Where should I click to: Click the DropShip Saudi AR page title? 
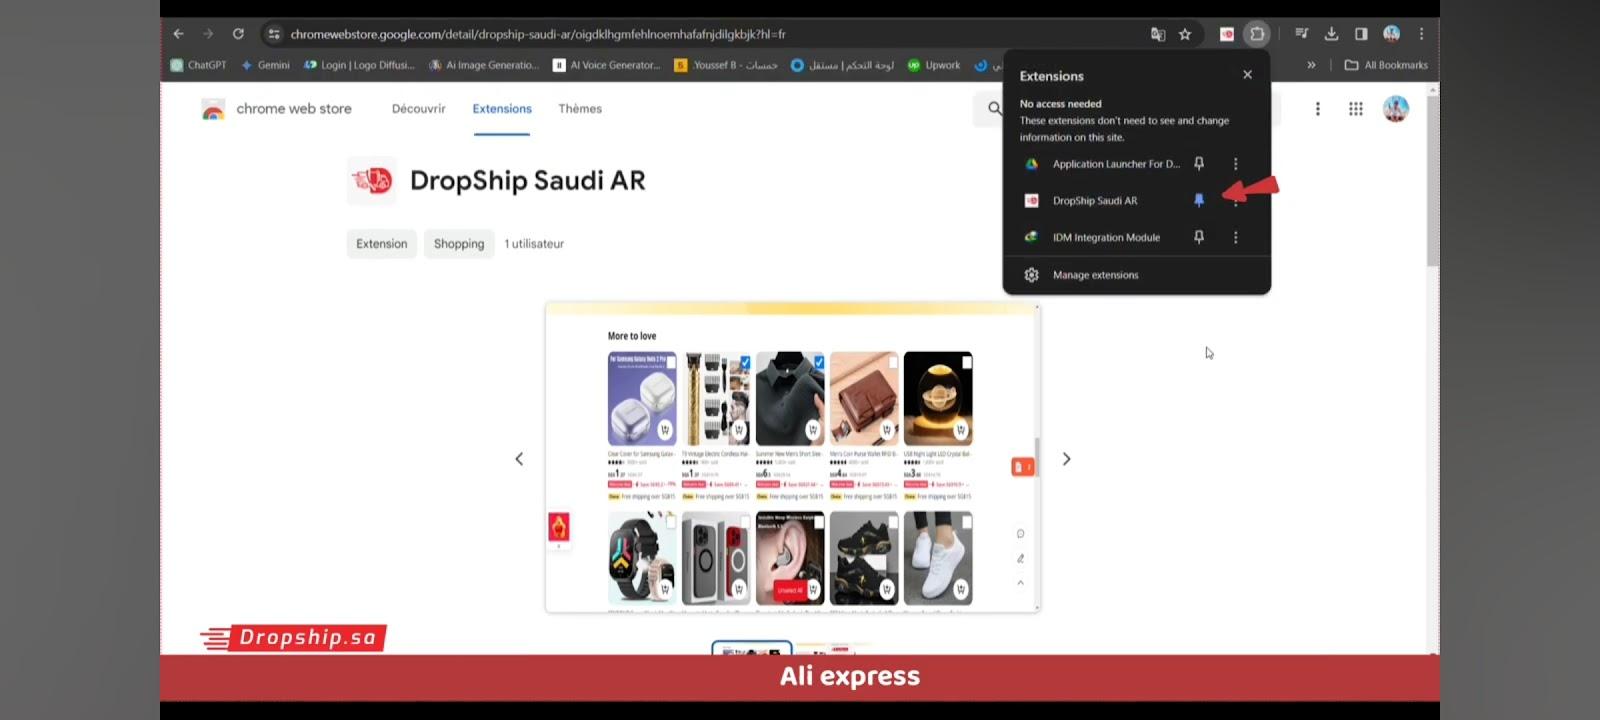[528, 181]
